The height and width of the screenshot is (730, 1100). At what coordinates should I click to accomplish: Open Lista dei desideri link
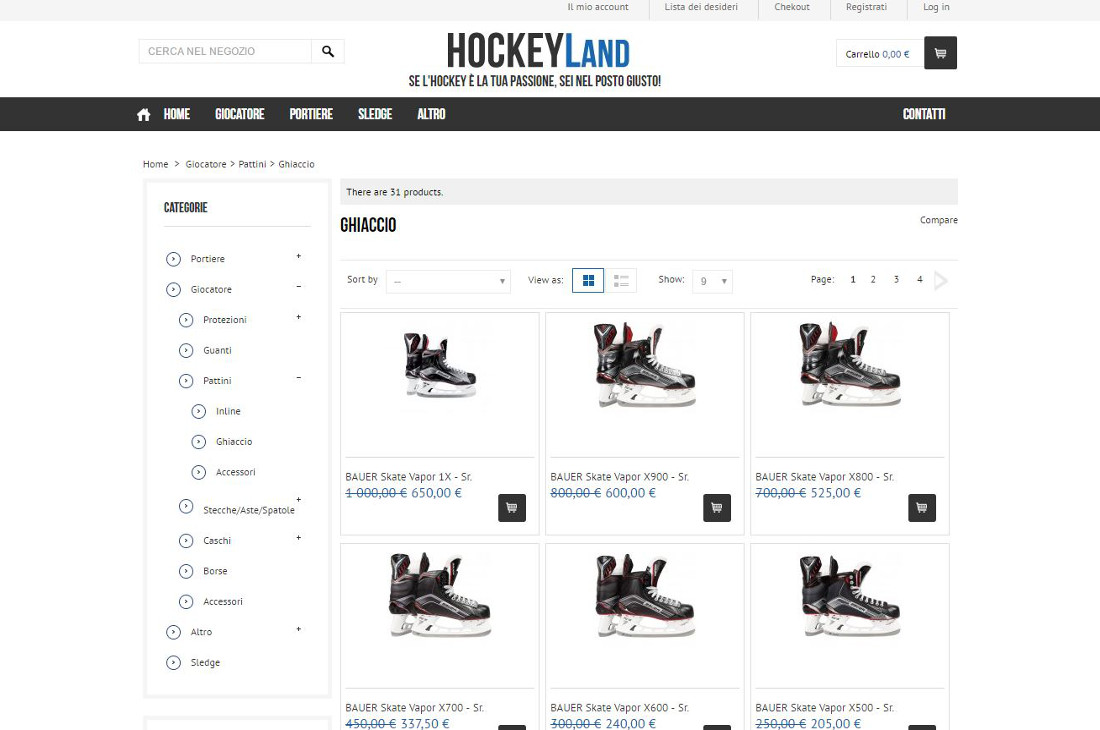pyautogui.click(x=701, y=7)
